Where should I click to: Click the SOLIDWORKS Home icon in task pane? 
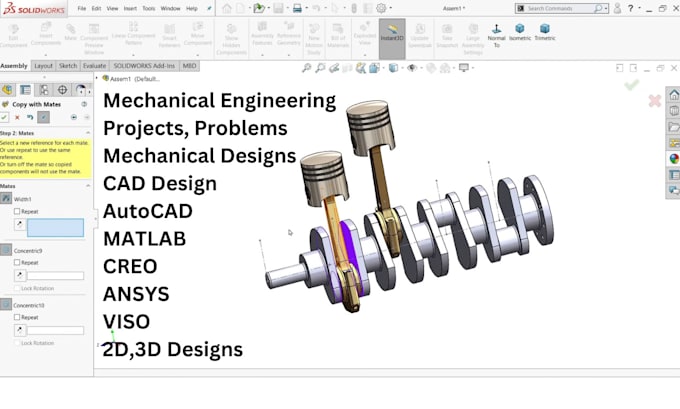tap(673, 95)
